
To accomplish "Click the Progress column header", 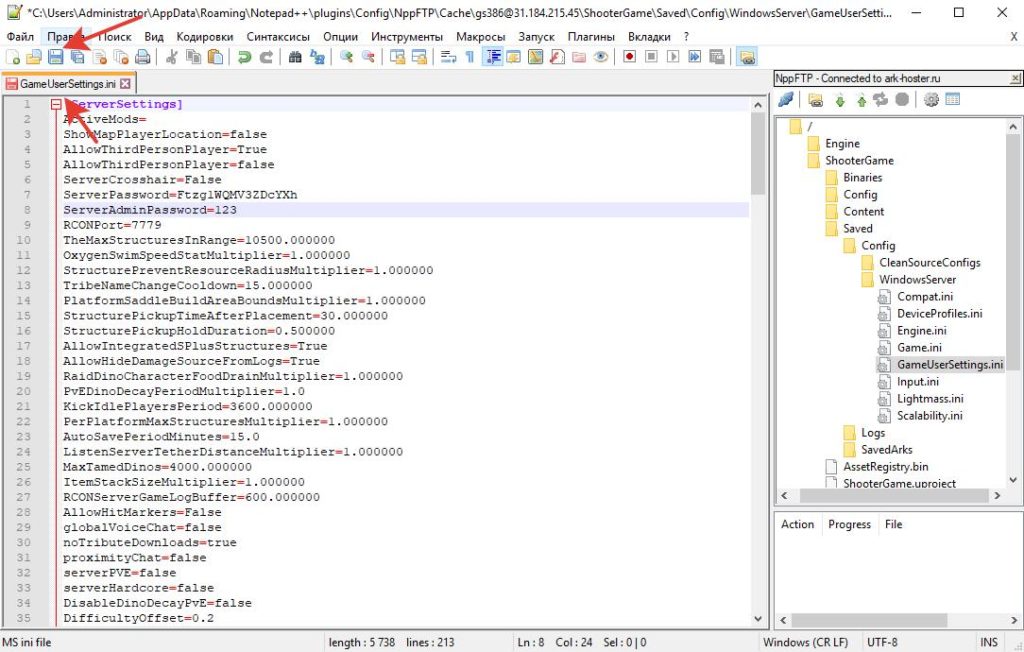I will point(849,525).
